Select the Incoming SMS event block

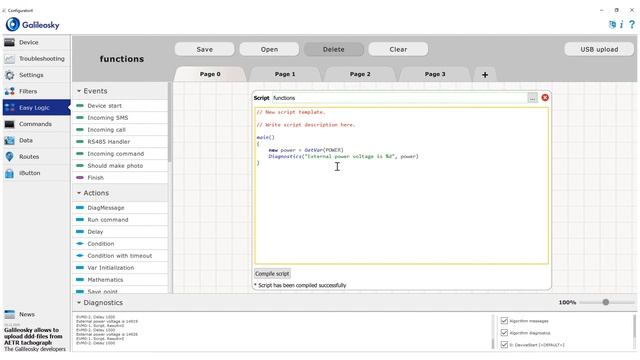point(120,118)
